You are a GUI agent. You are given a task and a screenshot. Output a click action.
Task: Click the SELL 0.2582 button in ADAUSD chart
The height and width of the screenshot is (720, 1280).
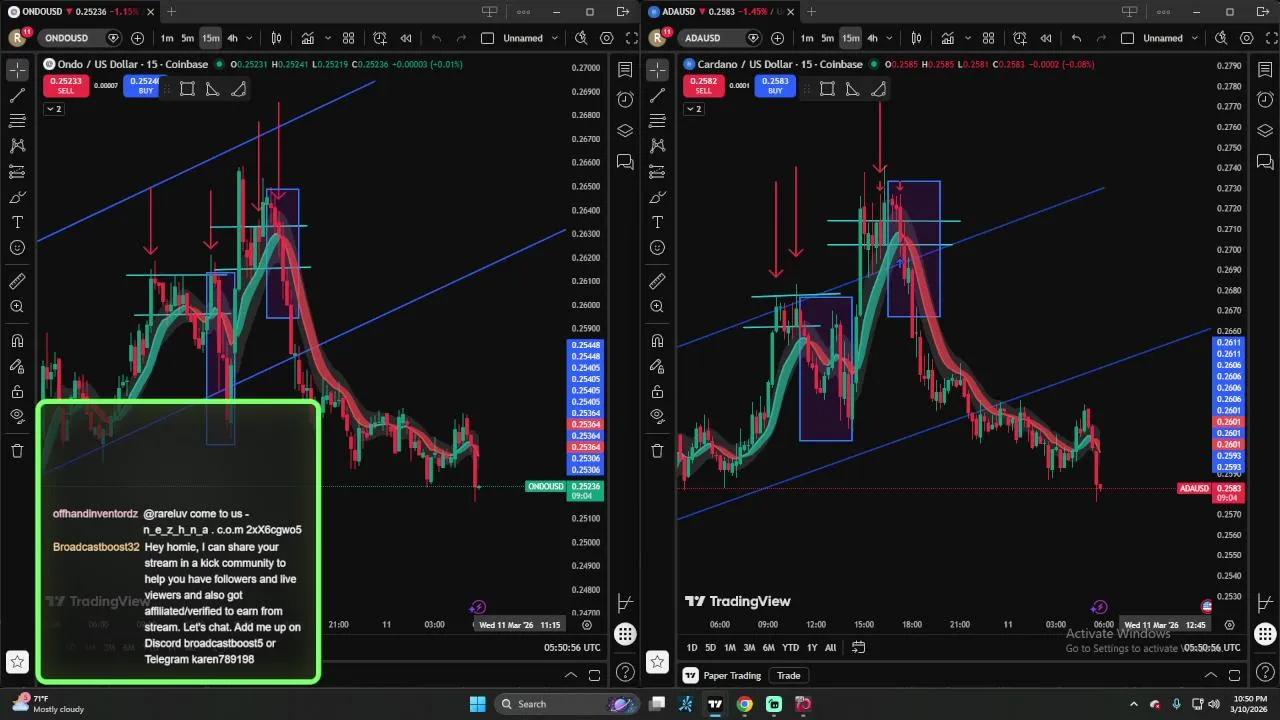[x=703, y=86]
